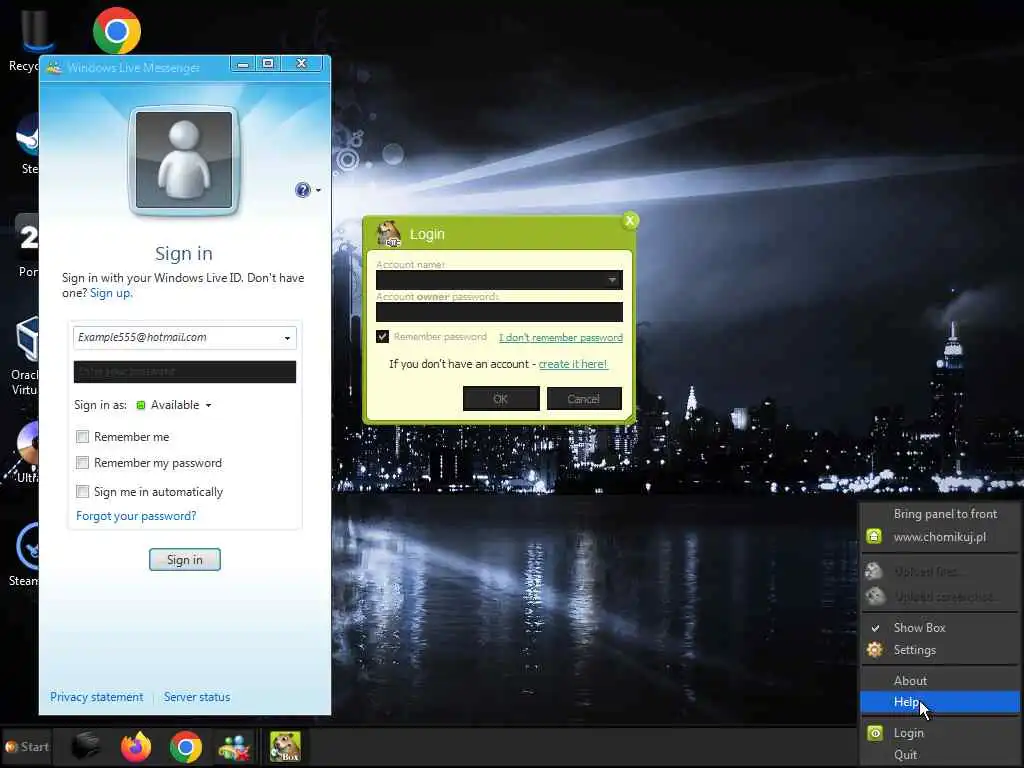Click the Messenger password input field
The image size is (1024, 768).
pyautogui.click(x=185, y=372)
